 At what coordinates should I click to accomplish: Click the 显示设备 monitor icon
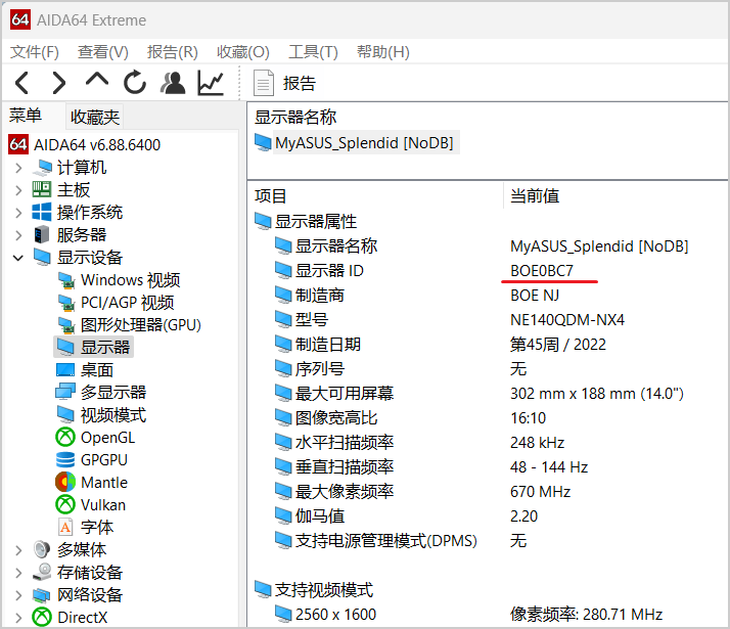42,257
